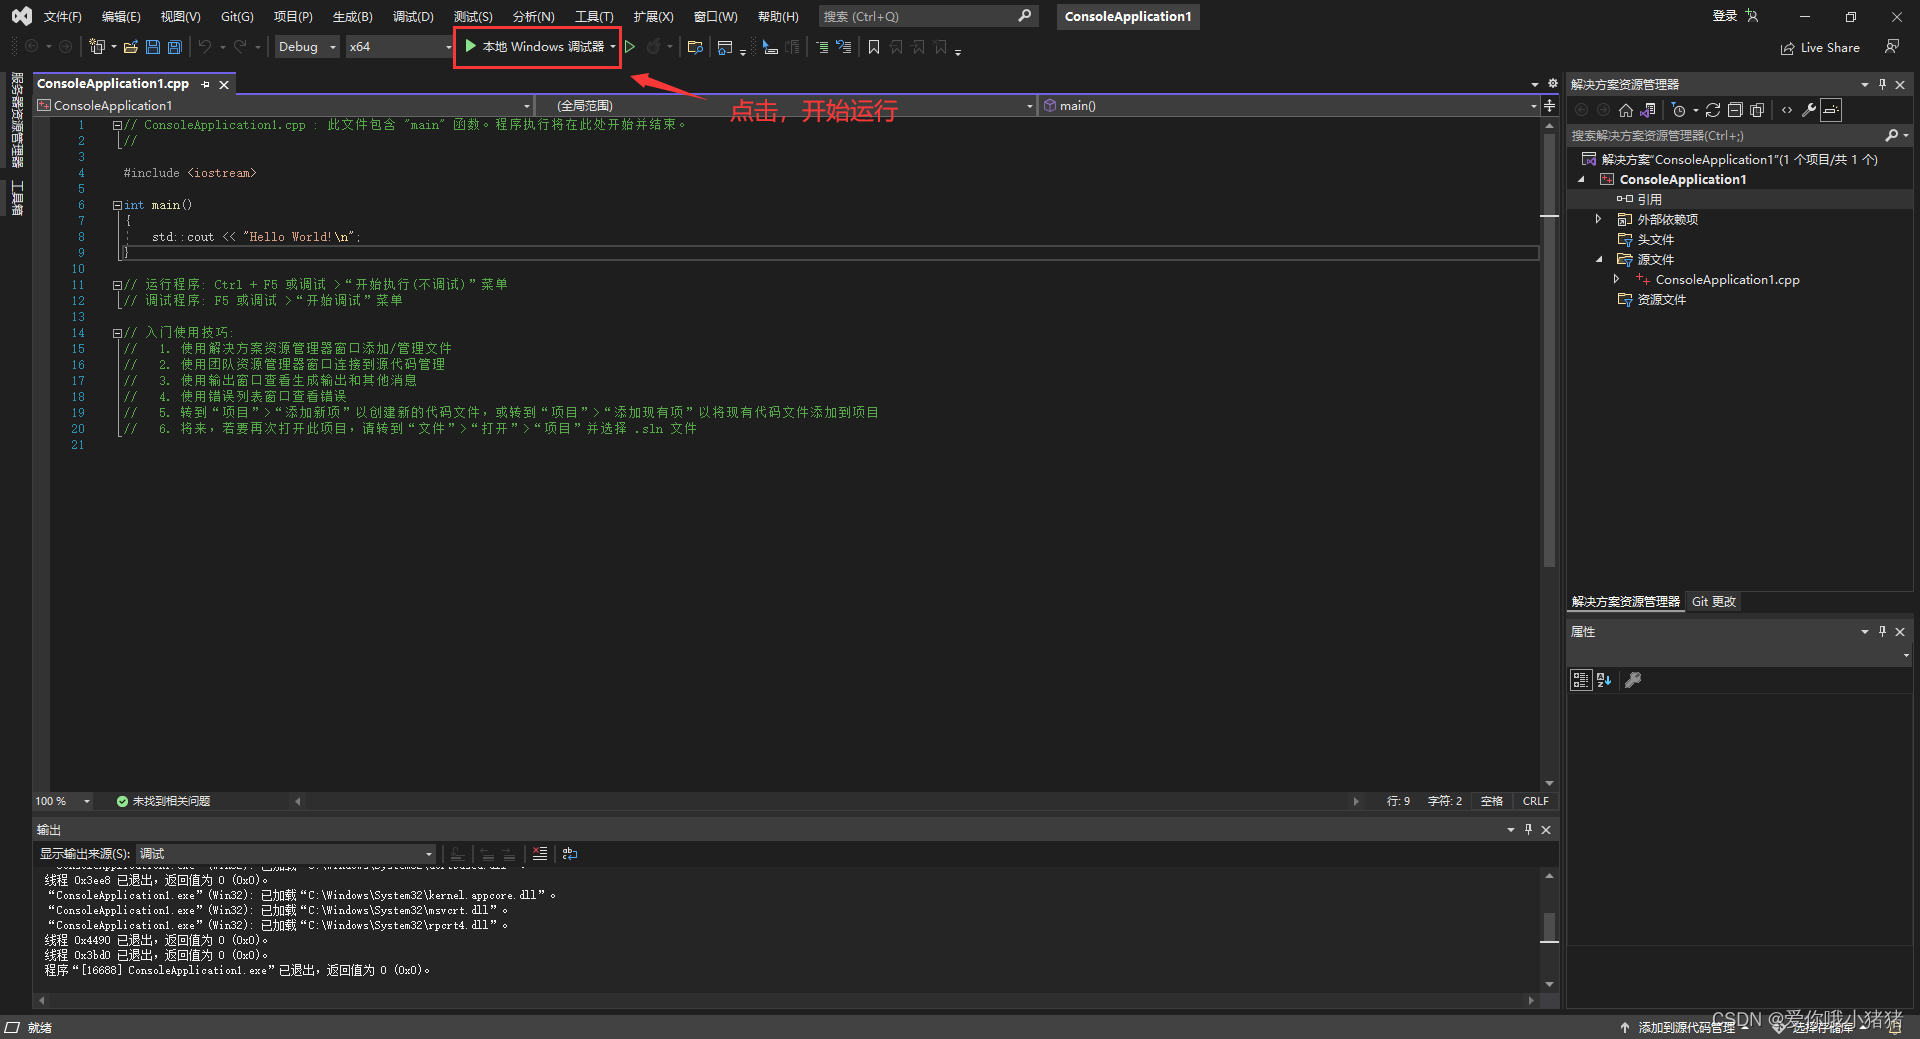The width and height of the screenshot is (1920, 1039).
Task: Toggle bookmark on current line
Action: pyautogui.click(x=874, y=47)
